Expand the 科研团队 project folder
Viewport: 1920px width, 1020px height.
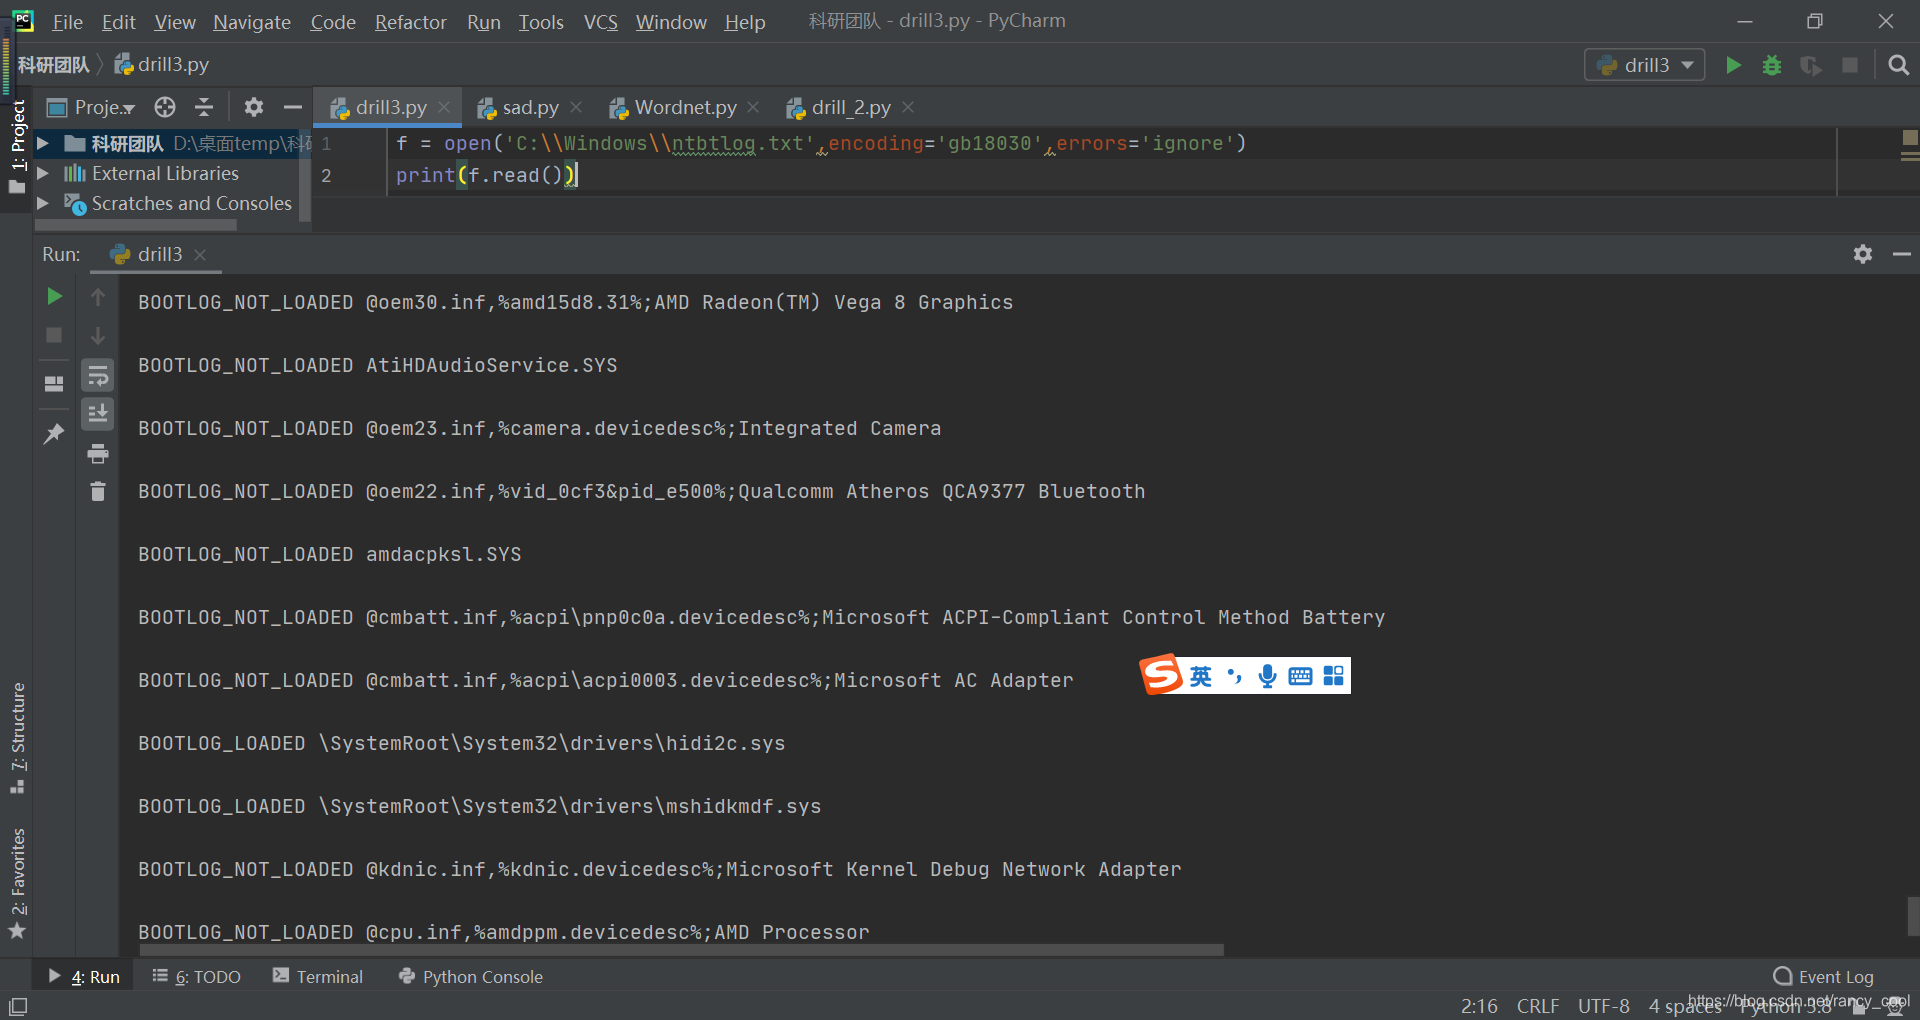tap(43, 144)
